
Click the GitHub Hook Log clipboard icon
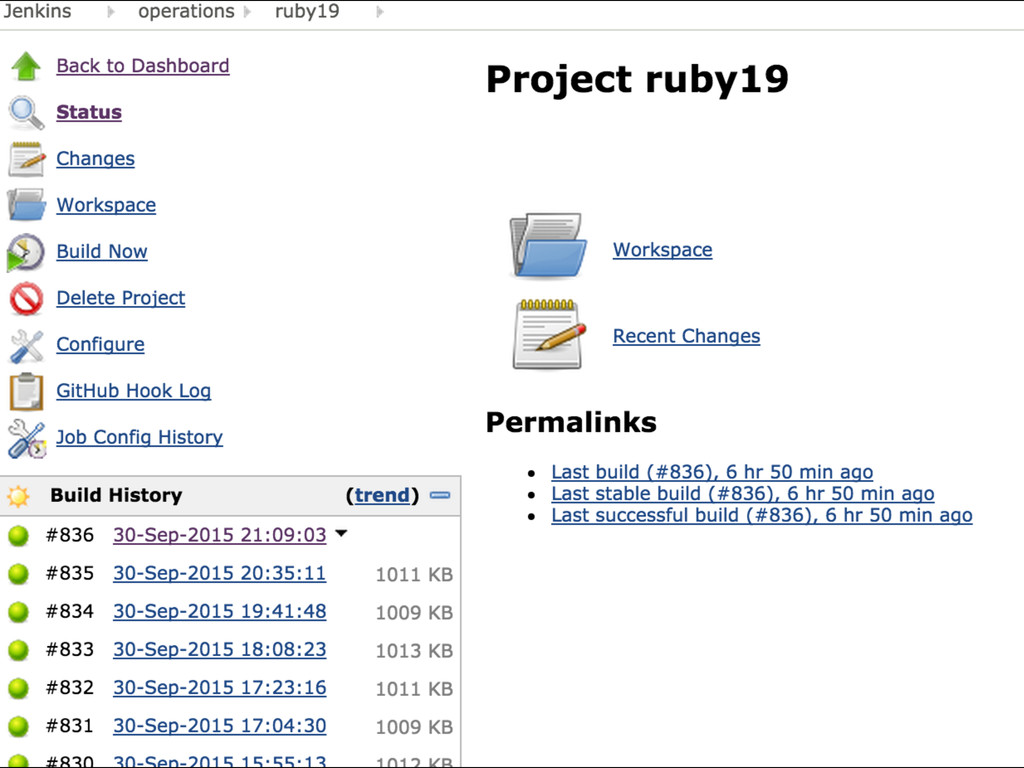point(26,391)
